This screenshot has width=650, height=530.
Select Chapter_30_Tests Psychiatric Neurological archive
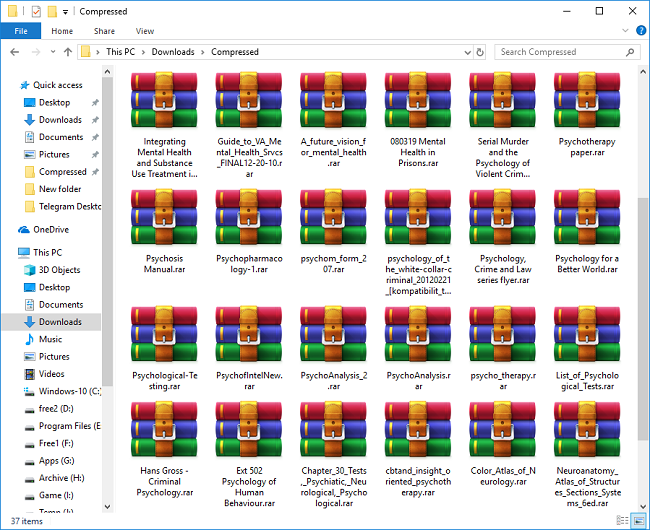334,455
